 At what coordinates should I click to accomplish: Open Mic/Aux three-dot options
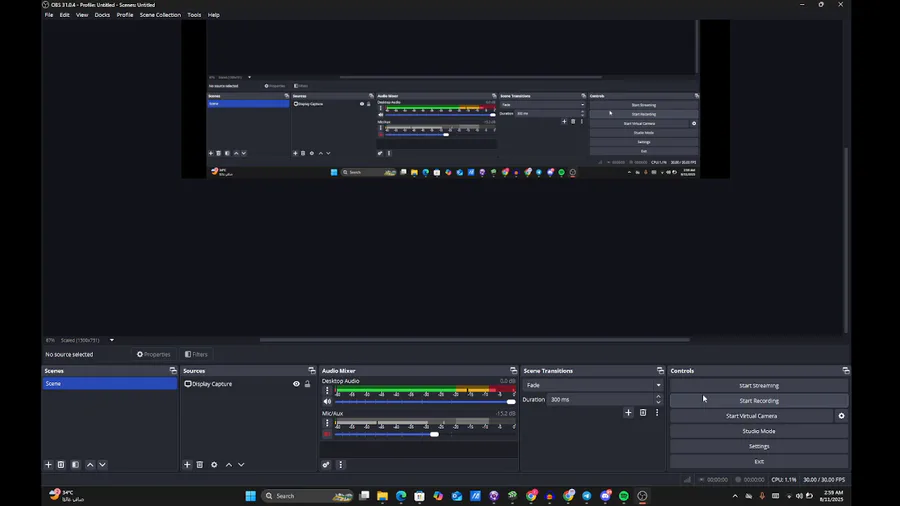click(x=327, y=423)
